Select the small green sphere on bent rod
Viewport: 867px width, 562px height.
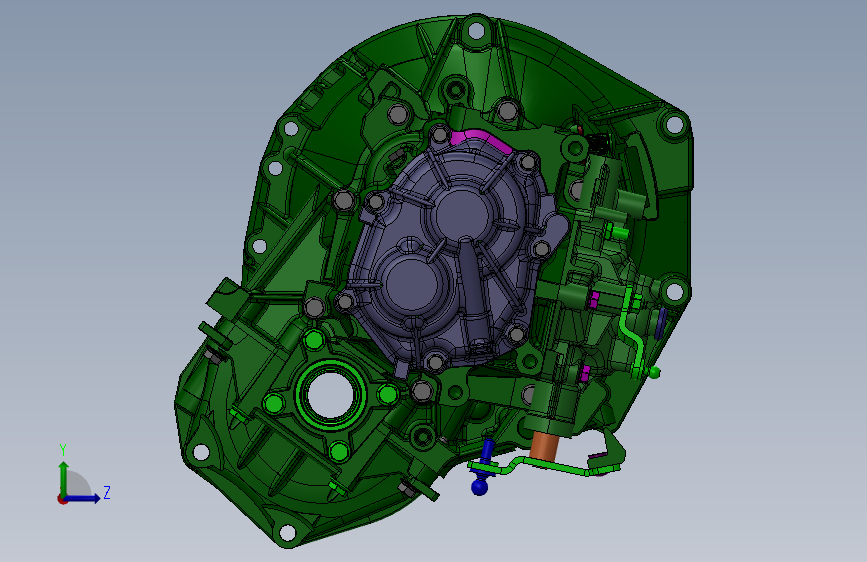point(654,373)
